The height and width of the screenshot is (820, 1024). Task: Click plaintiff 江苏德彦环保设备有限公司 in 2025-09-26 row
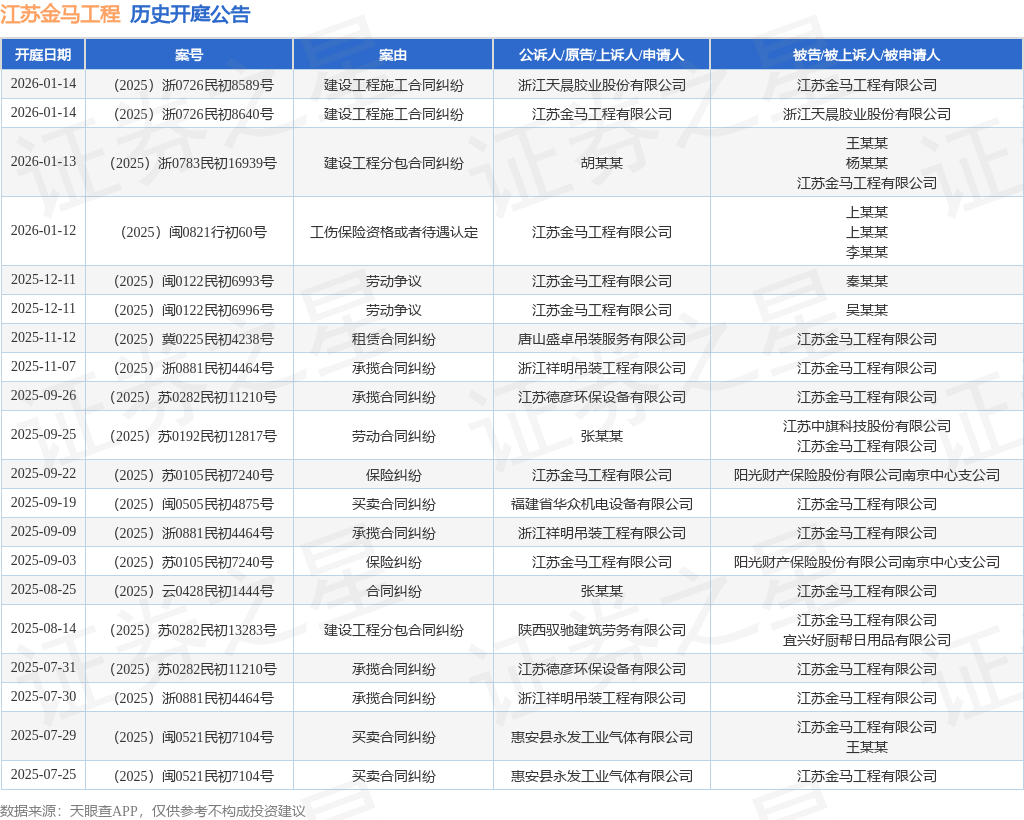[601, 398]
